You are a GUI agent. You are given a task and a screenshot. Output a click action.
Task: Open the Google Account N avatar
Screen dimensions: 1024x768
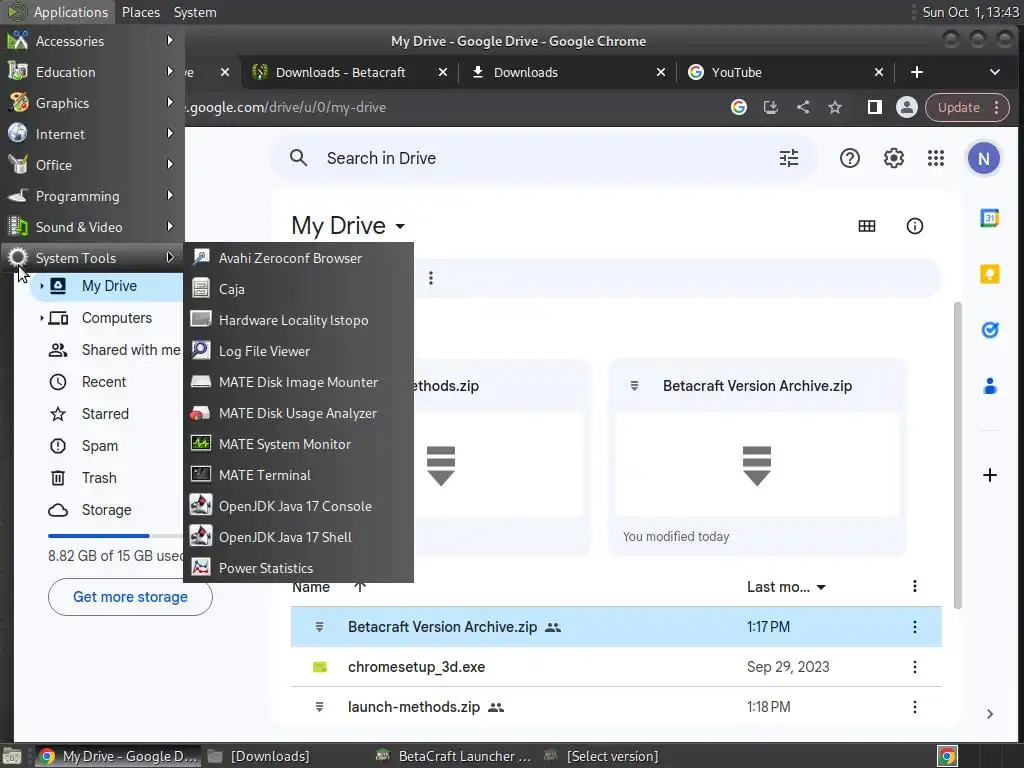tap(984, 158)
